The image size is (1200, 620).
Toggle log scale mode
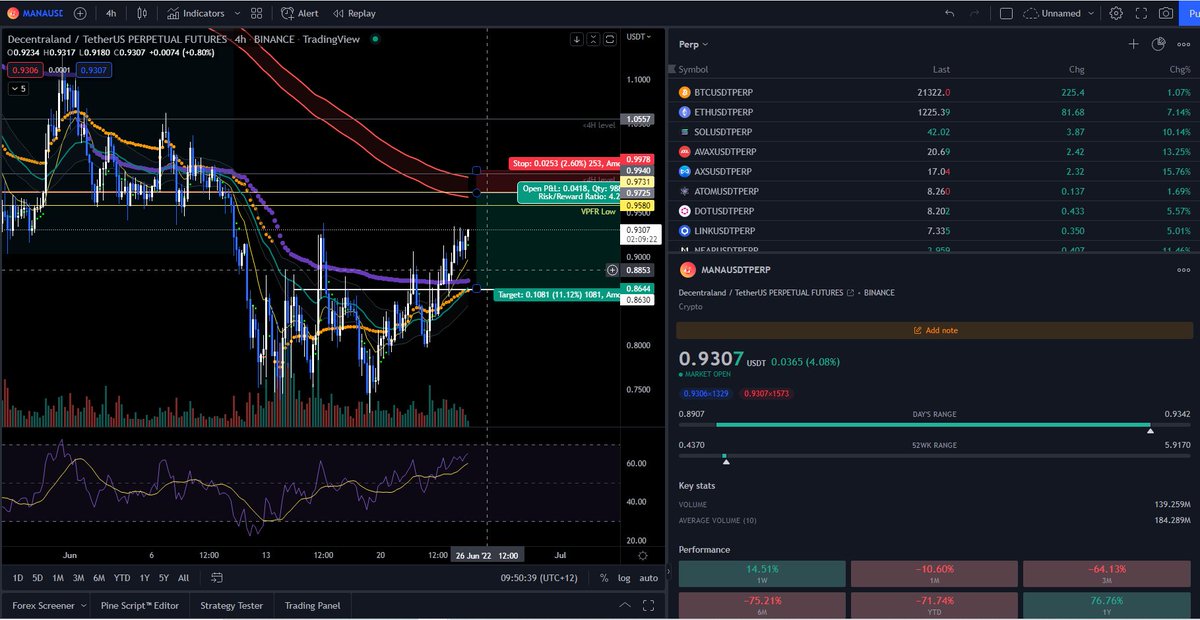pyautogui.click(x=624, y=578)
